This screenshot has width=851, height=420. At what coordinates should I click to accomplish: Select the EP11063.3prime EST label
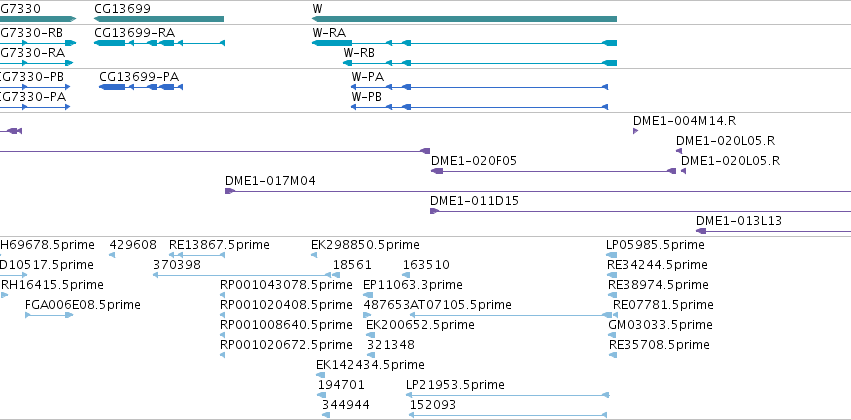413,285
